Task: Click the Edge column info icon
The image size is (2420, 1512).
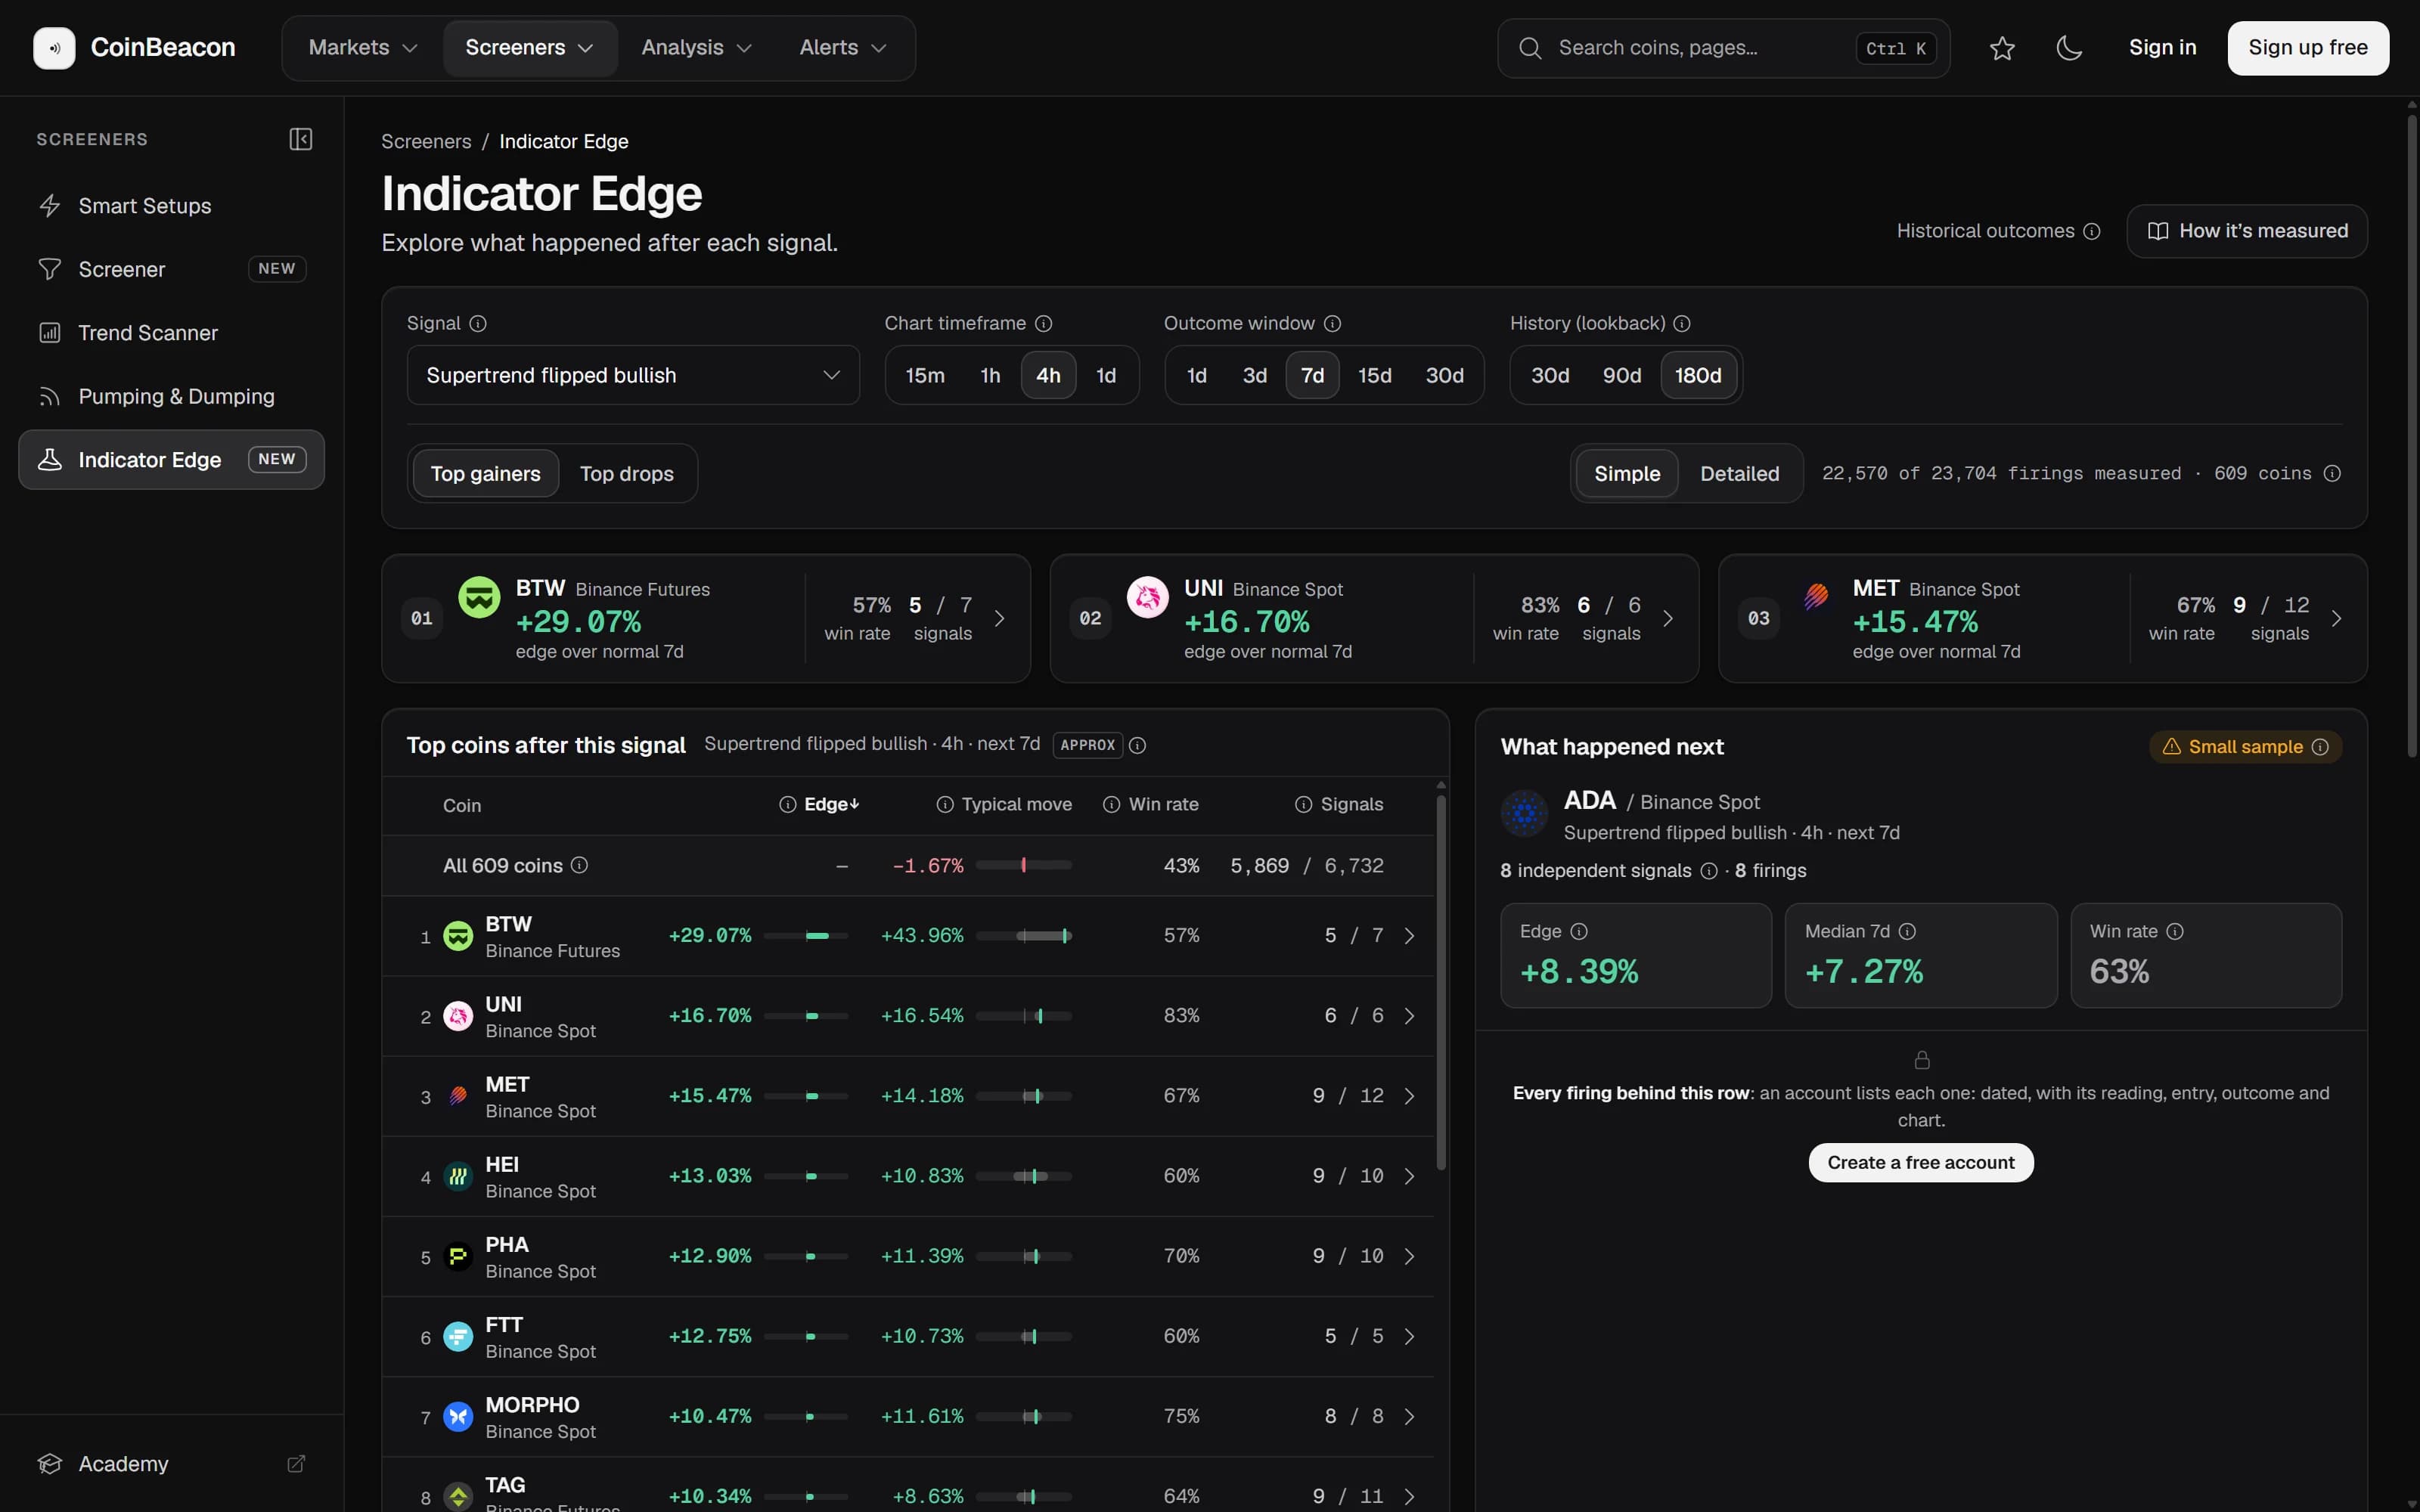Action: pos(788,804)
